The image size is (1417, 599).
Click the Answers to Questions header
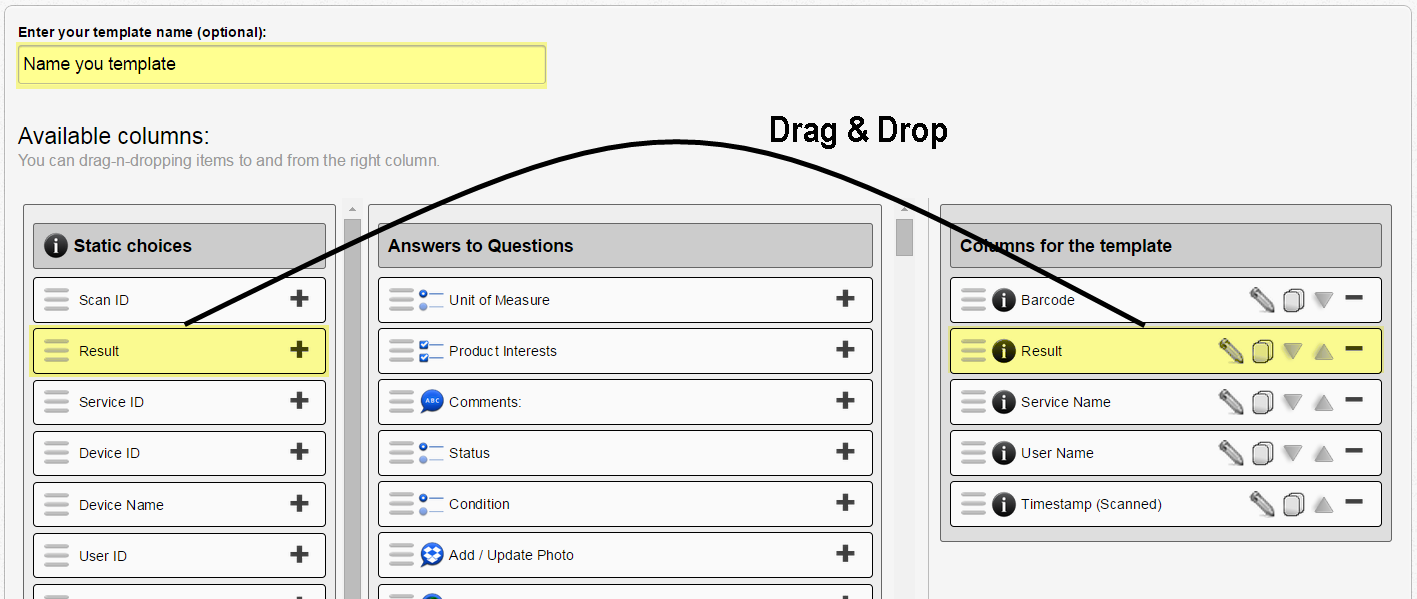[625, 246]
